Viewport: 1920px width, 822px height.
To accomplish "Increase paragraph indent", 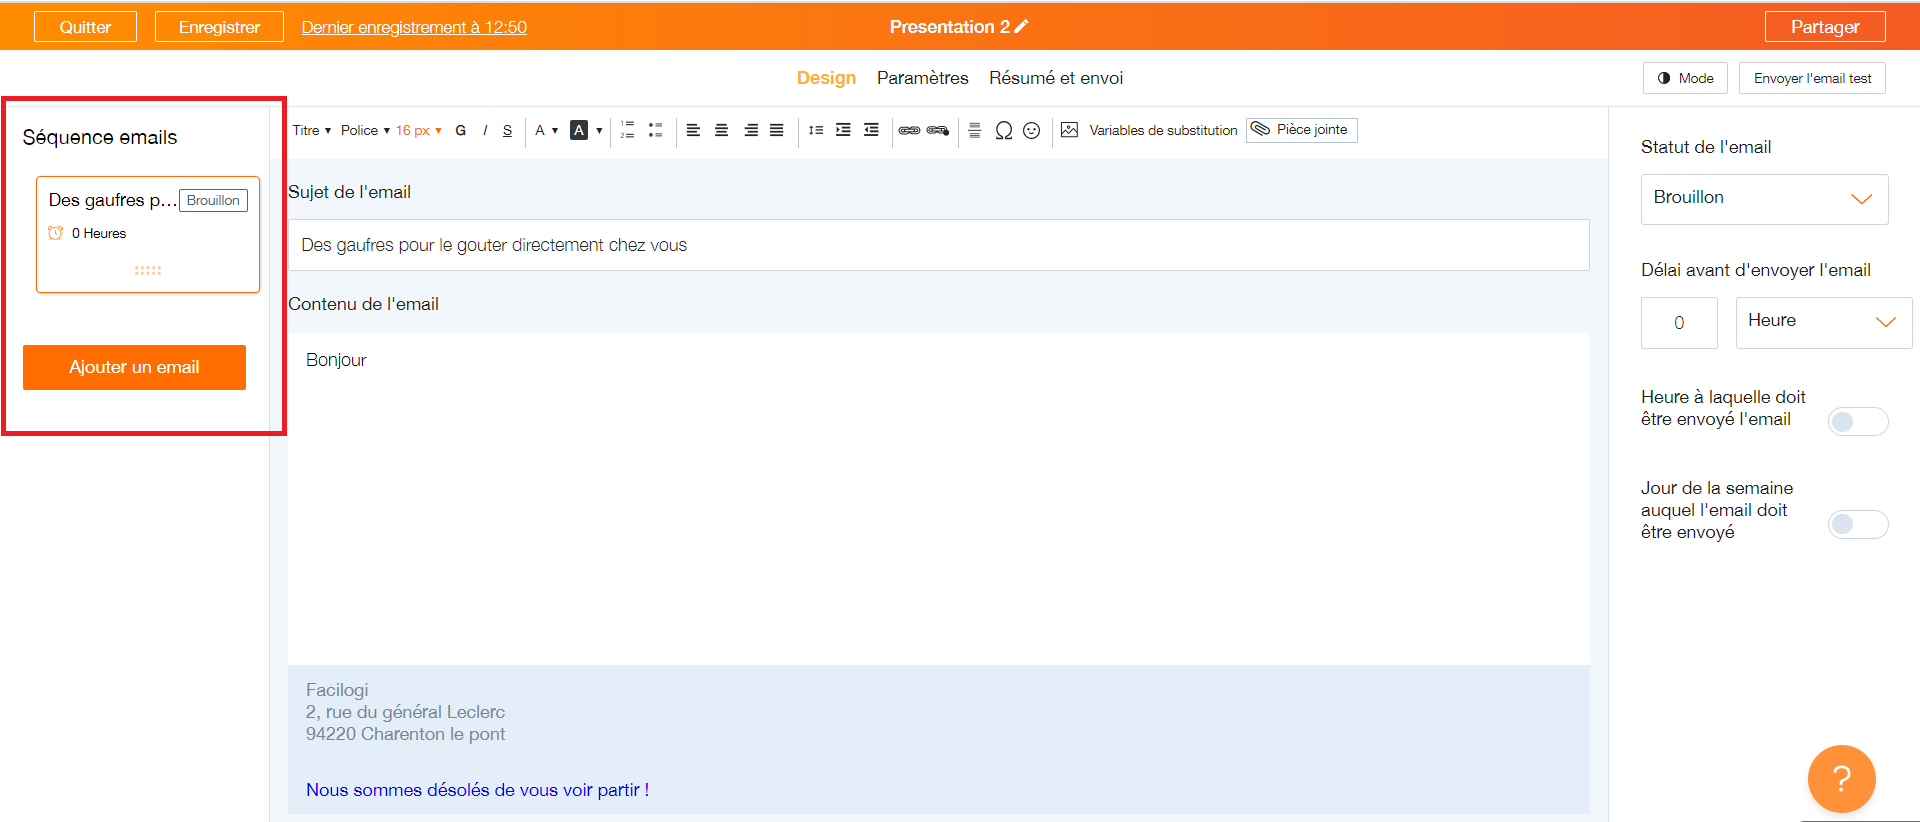I will pos(843,130).
